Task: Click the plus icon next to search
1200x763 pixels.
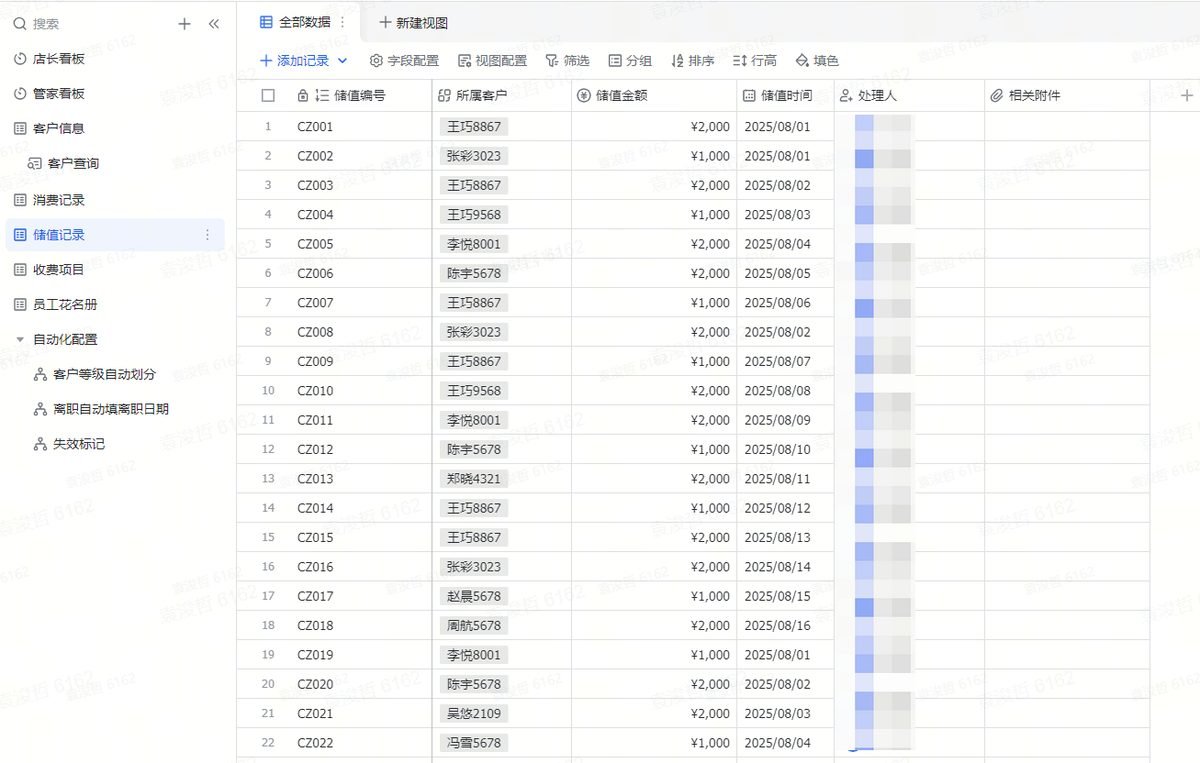Action: [184, 24]
